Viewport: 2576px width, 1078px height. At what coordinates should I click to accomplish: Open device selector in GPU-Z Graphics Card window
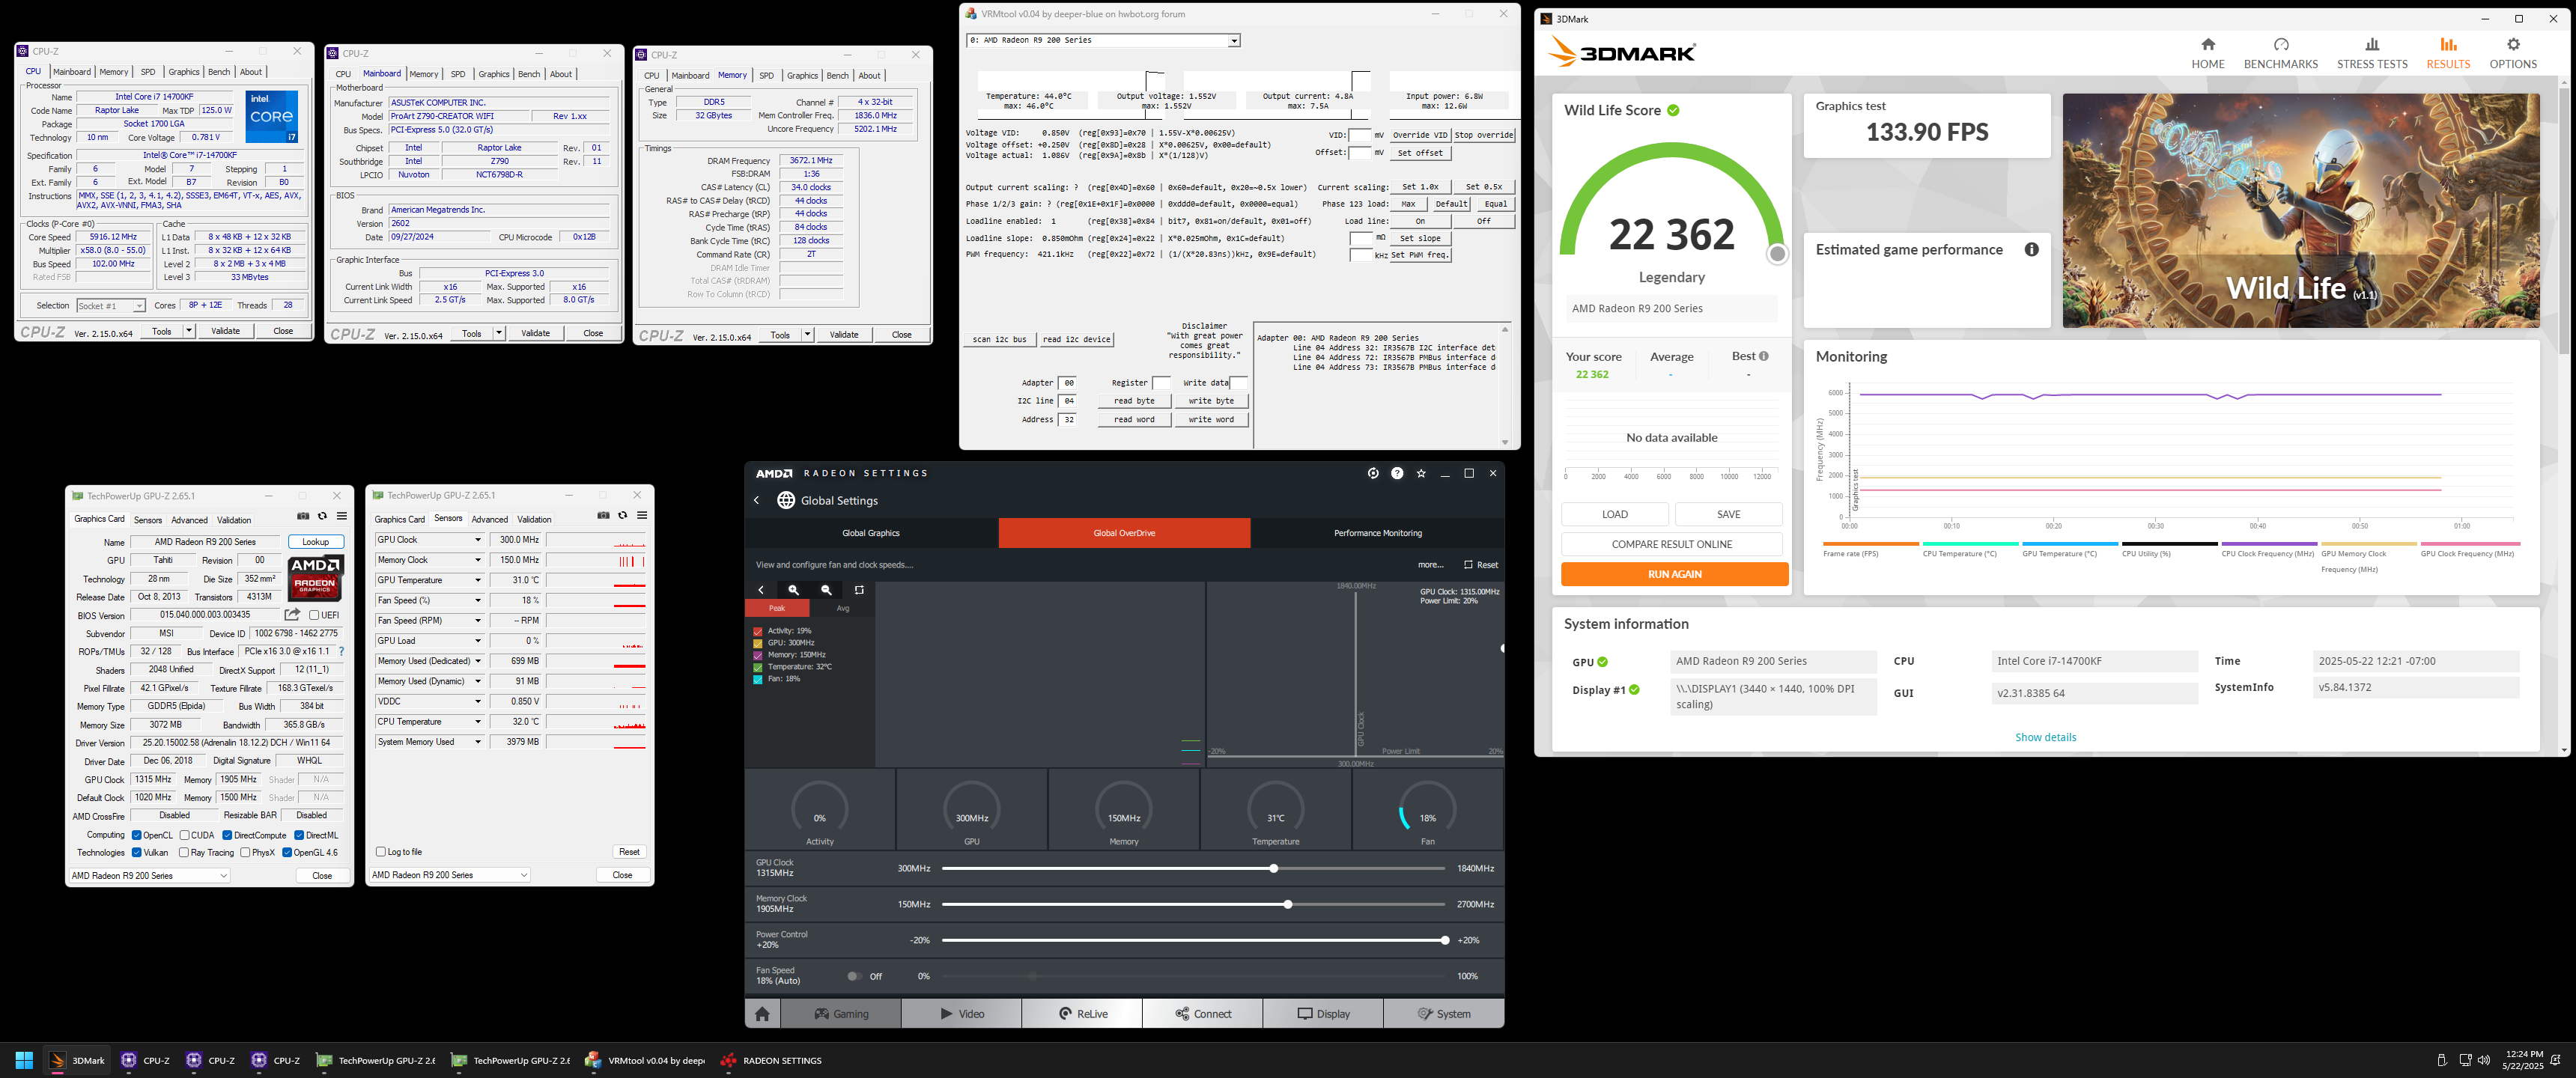click(149, 875)
